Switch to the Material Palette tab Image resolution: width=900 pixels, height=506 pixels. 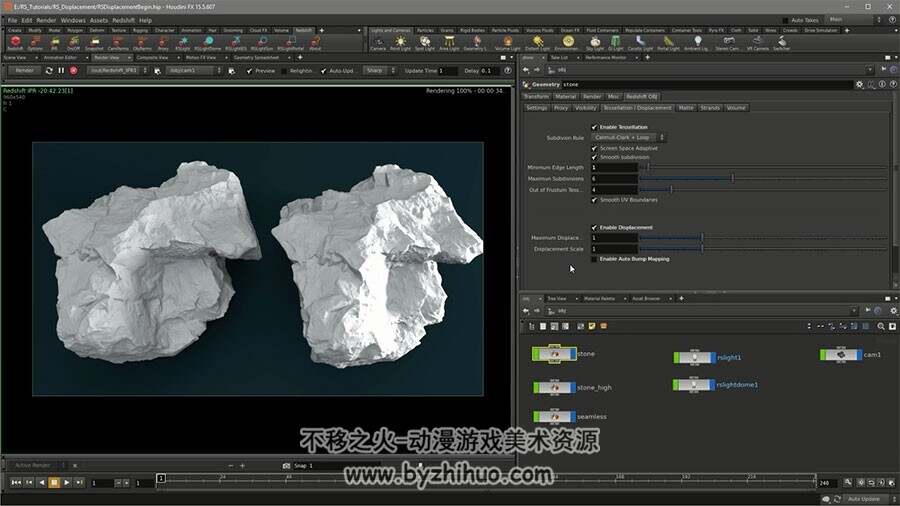(599, 299)
